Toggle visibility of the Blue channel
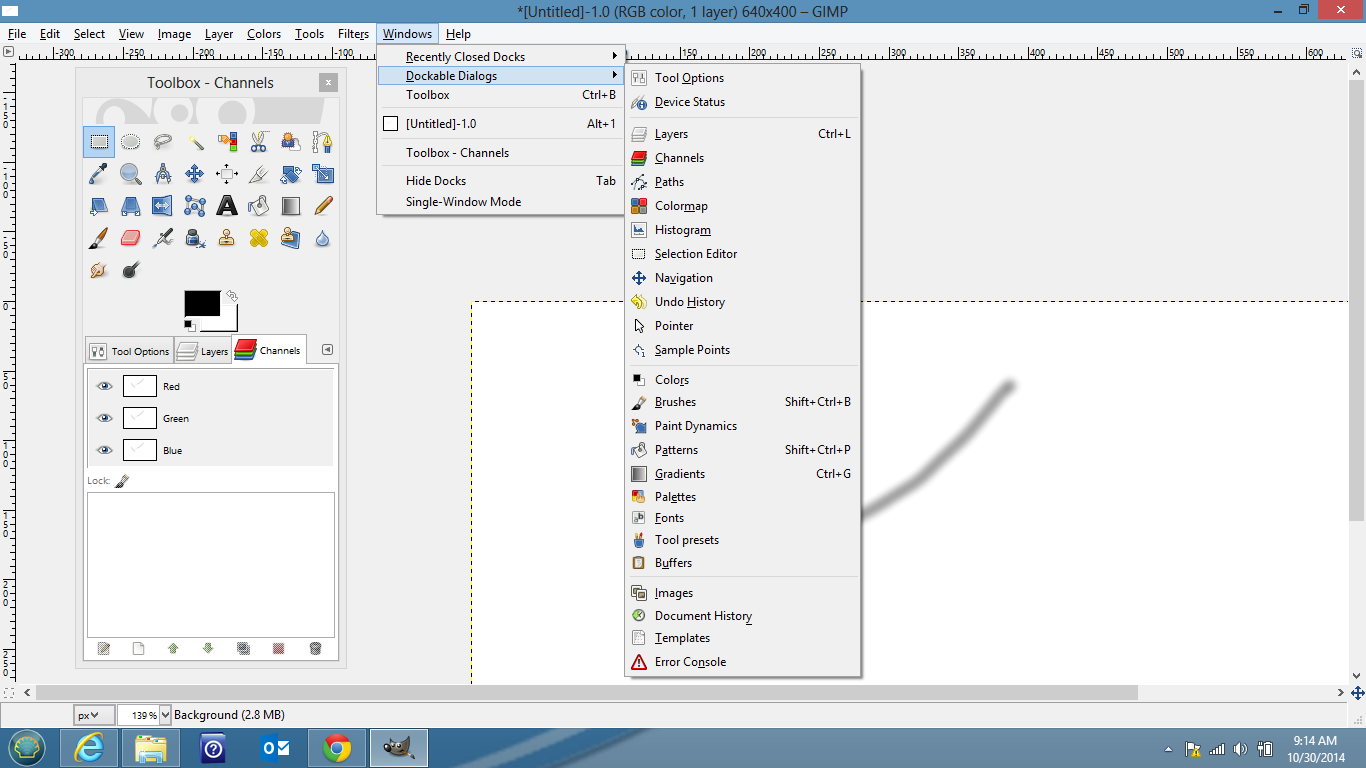The image size is (1366, 768). coord(104,450)
